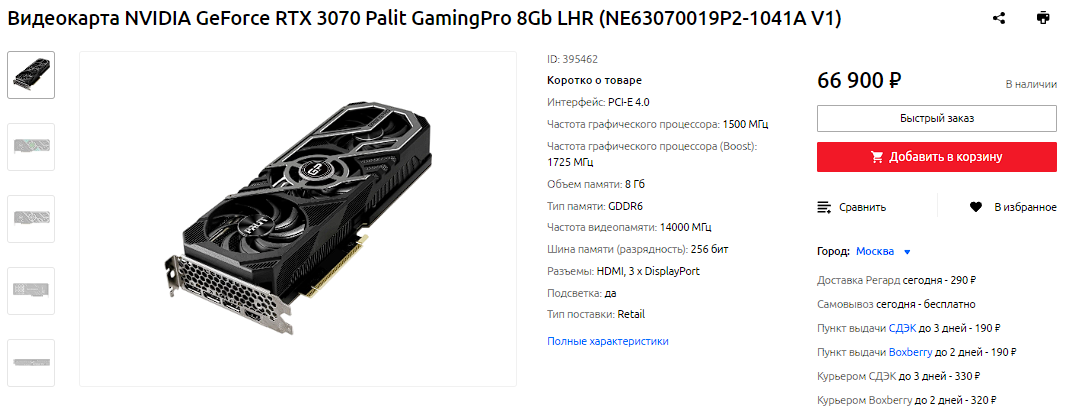The image size is (1072, 418).
Task: Open the city dropdown arrow next to Москва
Action: pos(907,252)
